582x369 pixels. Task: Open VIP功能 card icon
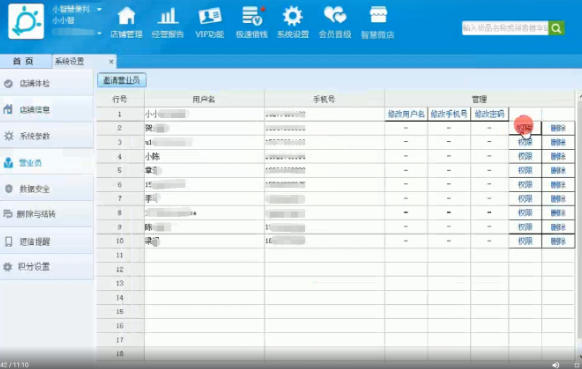[x=210, y=22]
